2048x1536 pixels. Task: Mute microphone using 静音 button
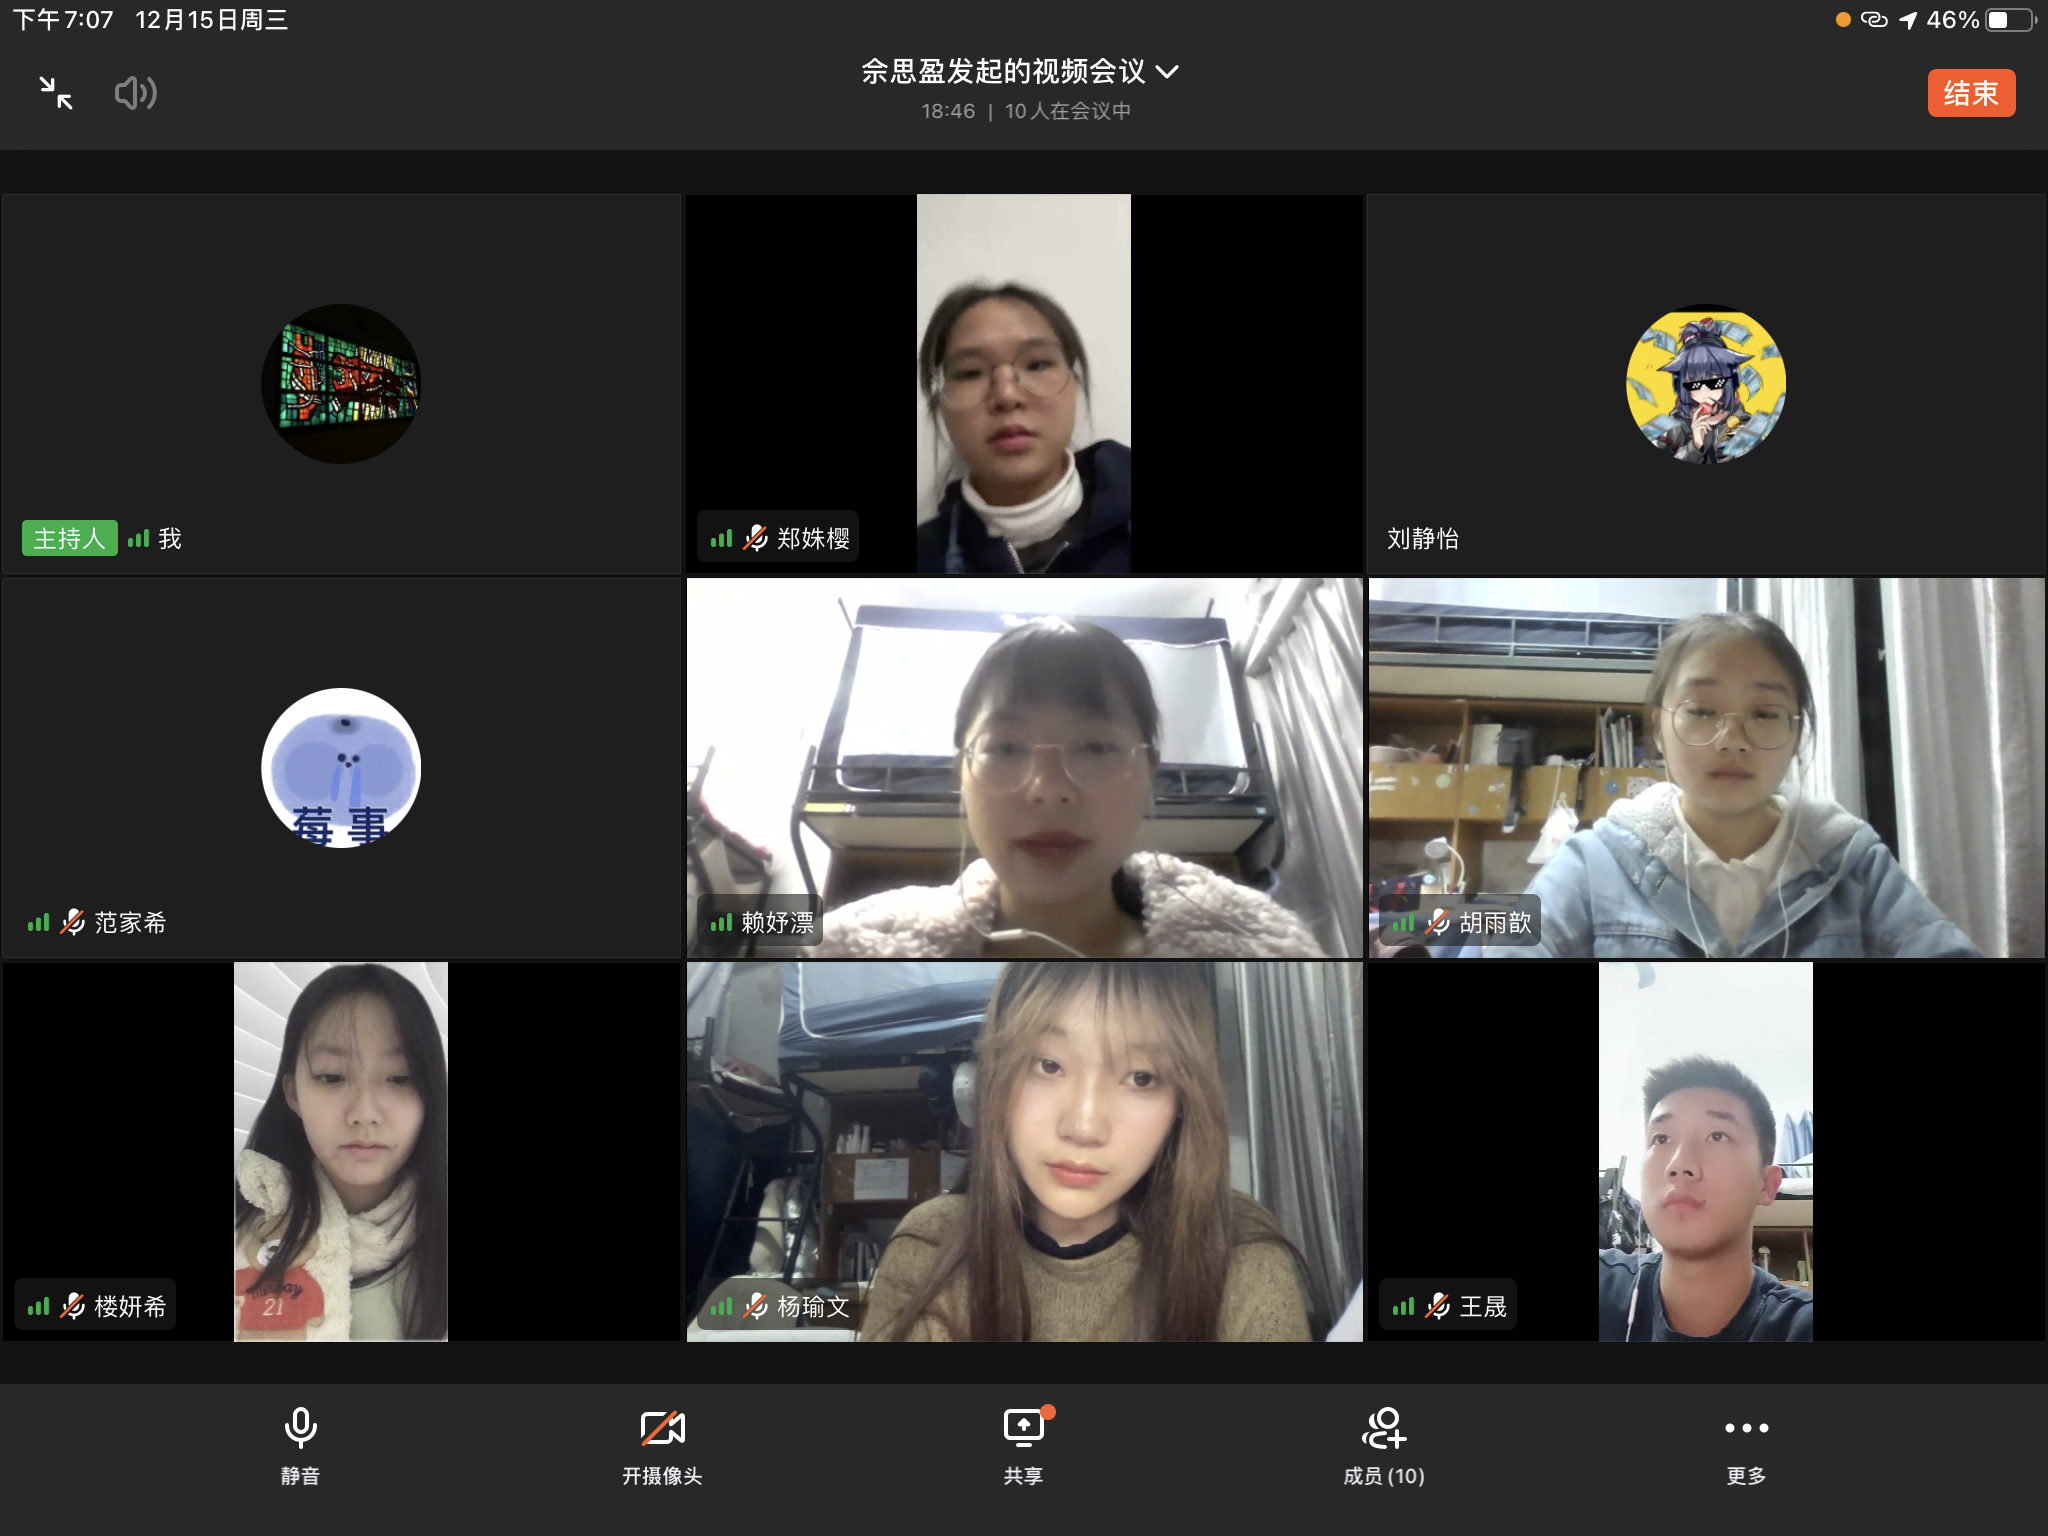point(300,1444)
